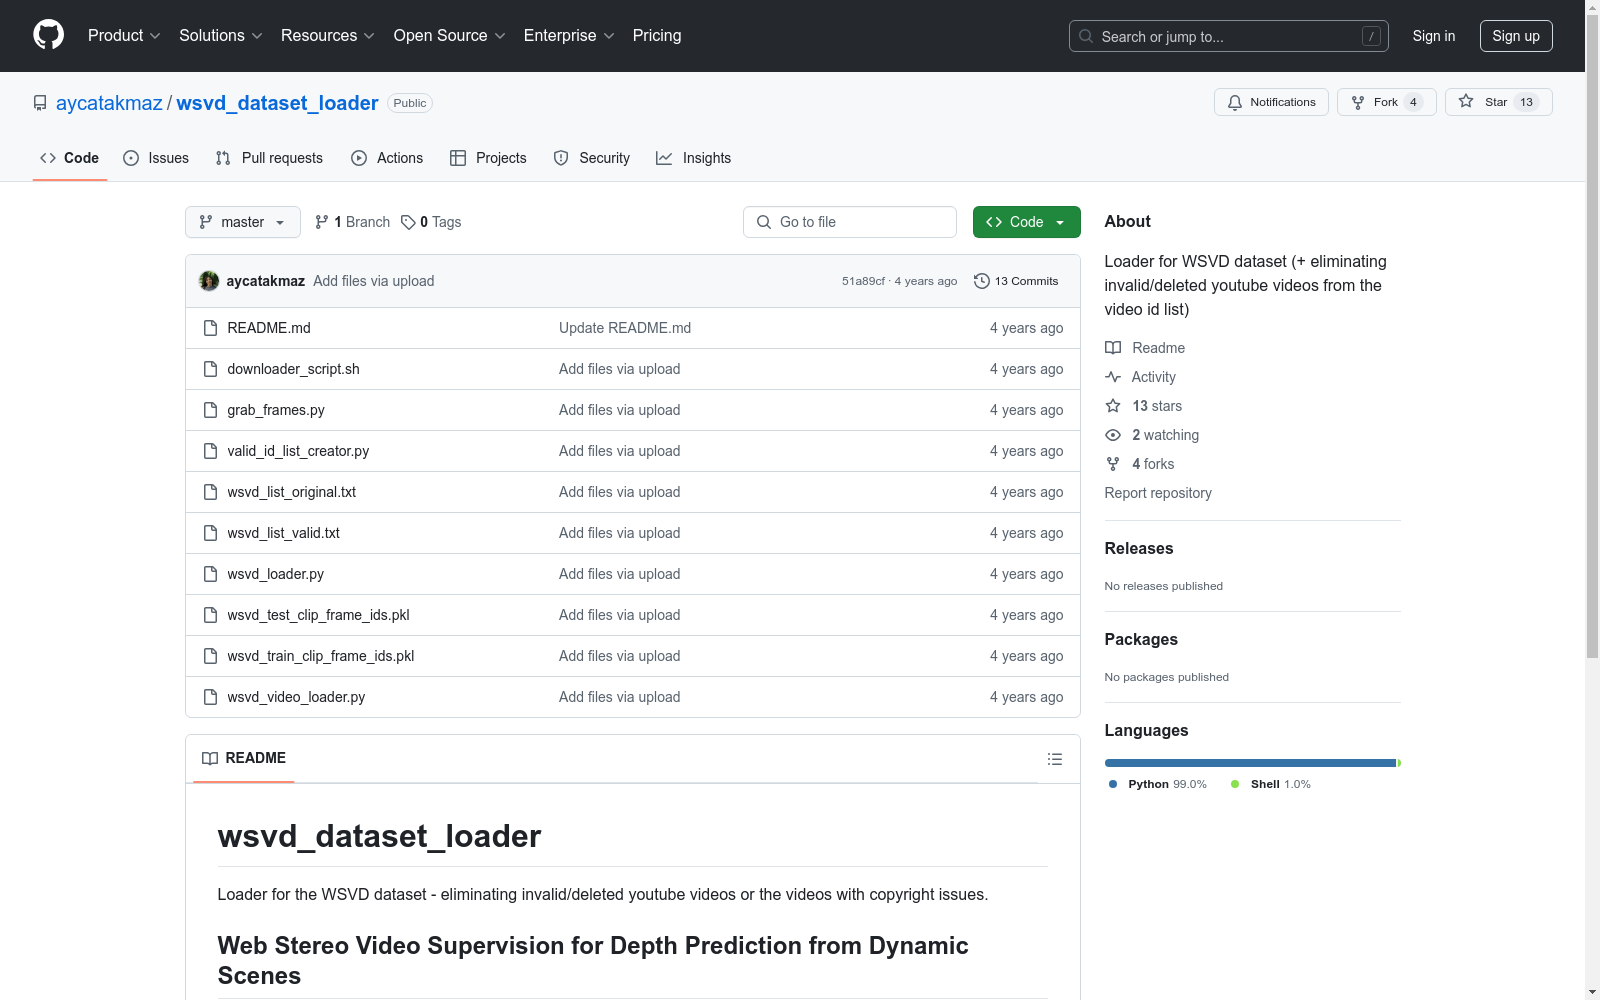Screen dimensions: 1600x1000
Task: Switch to the Pull requests tab
Action: (269, 158)
